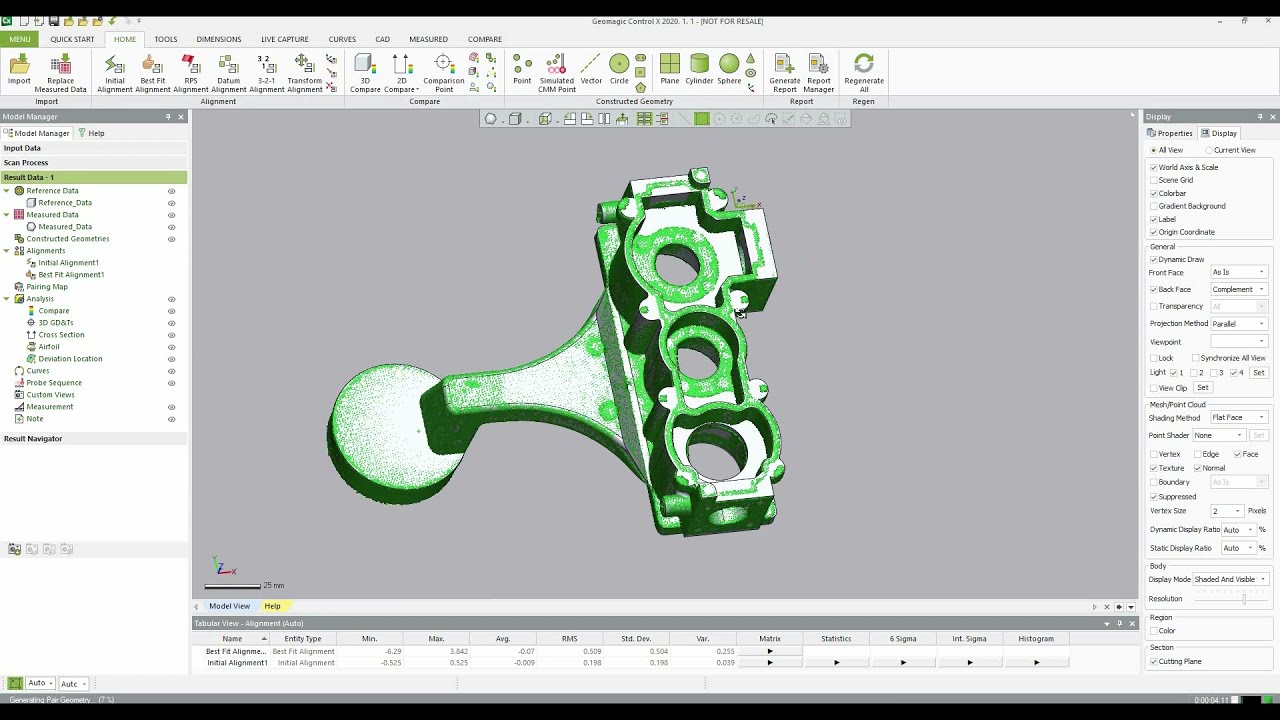Open Best Fit Alignment tool
The height and width of the screenshot is (720, 1280).
pyautogui.click(x=152, y=73)
